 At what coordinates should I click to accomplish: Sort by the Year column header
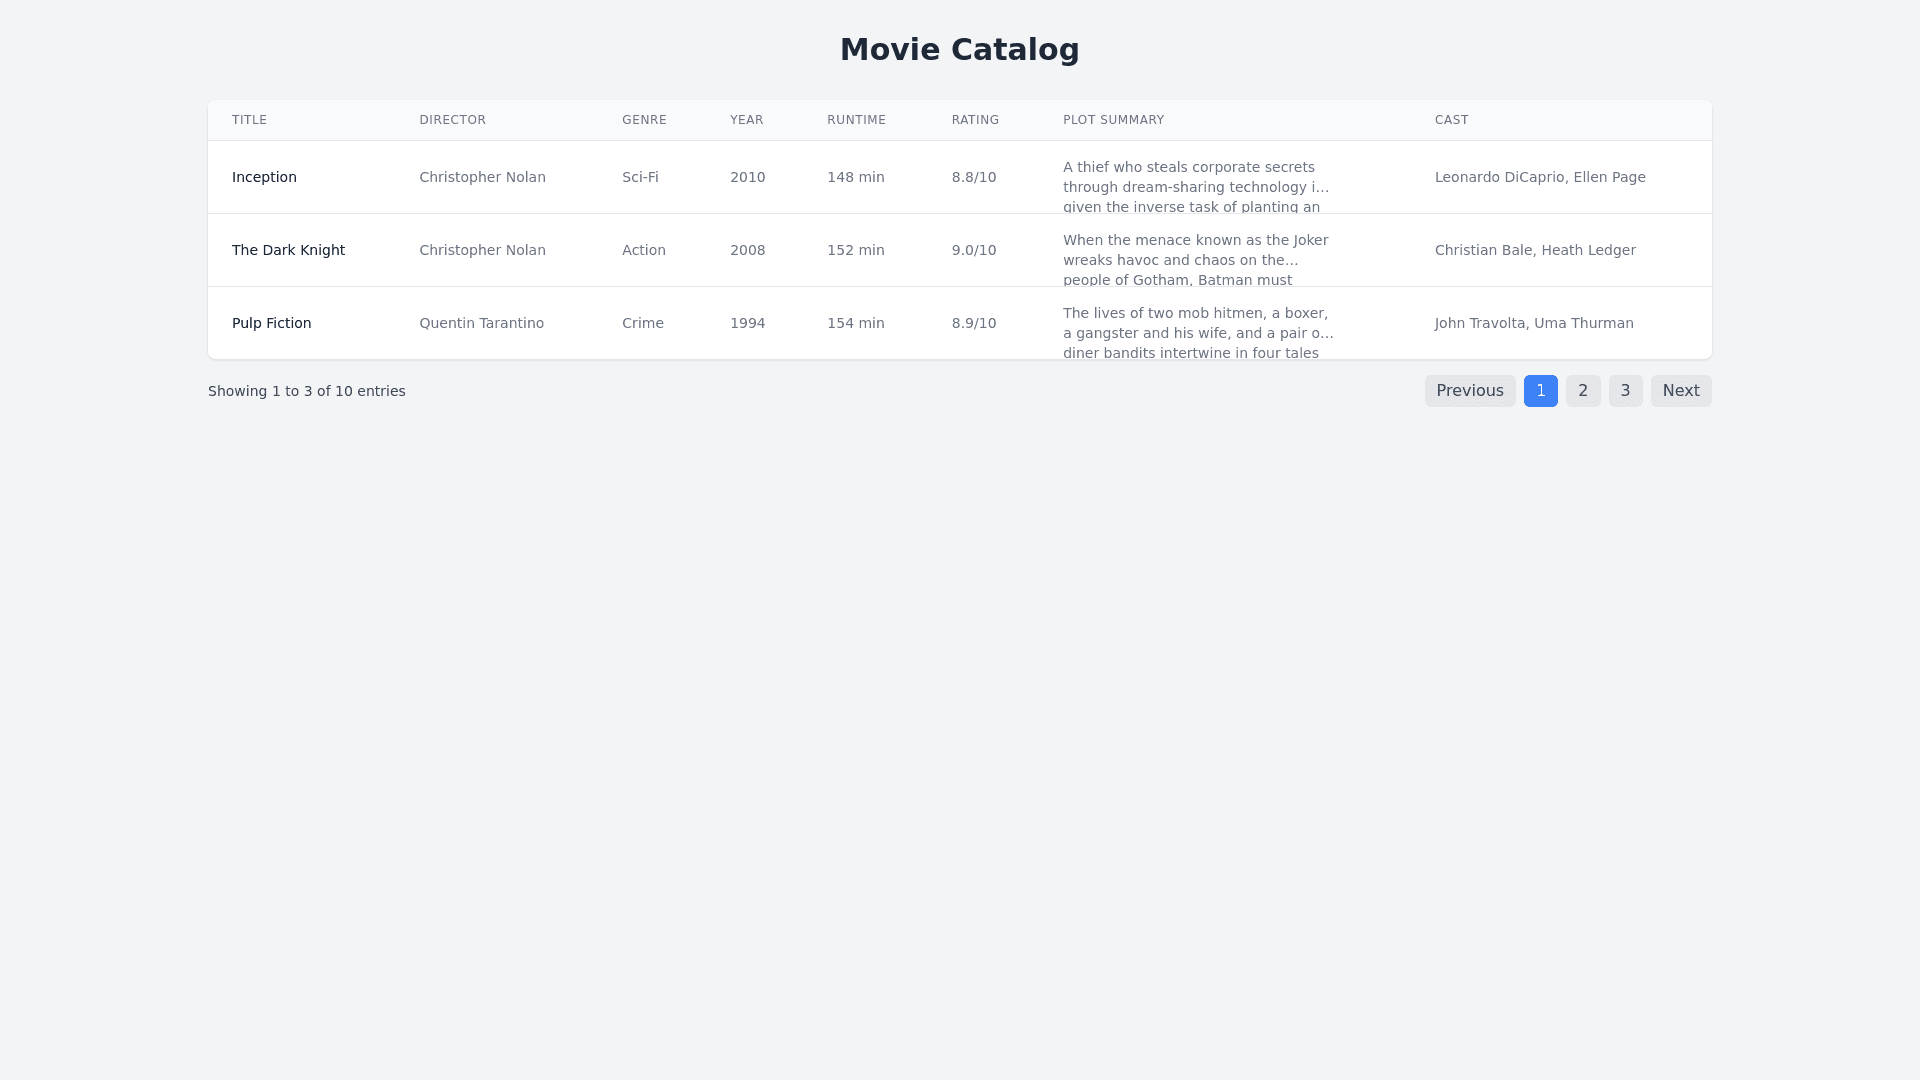(746, 120)
